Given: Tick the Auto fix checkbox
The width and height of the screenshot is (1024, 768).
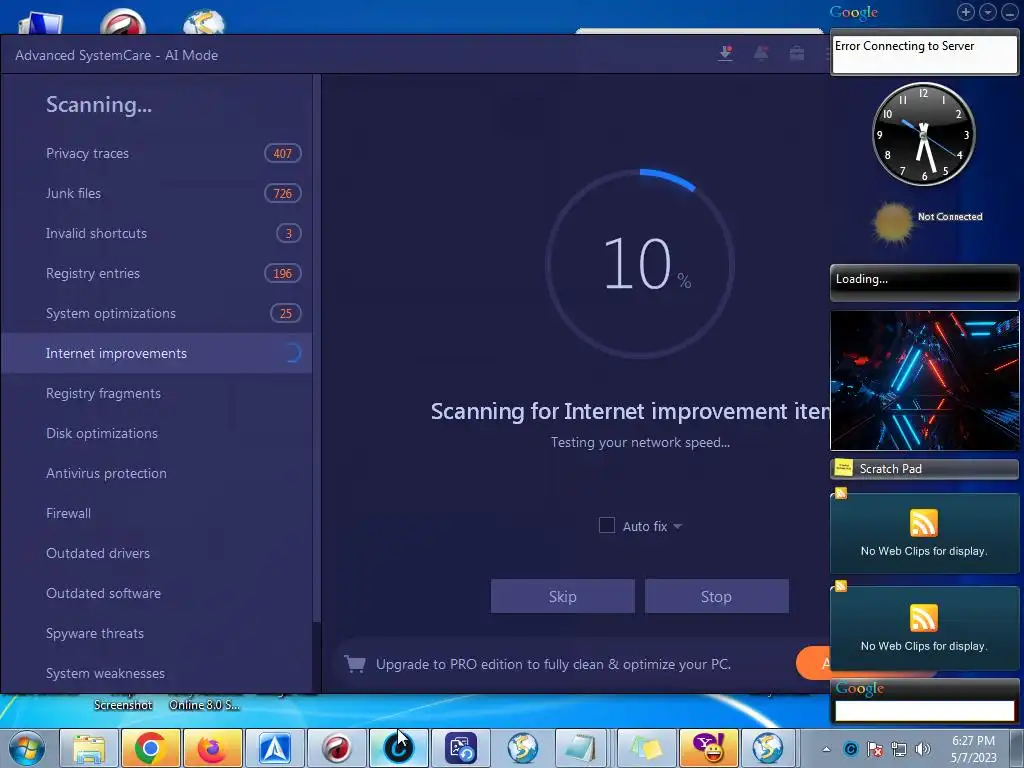Looking at the screenshot, I should coord(607,526).
